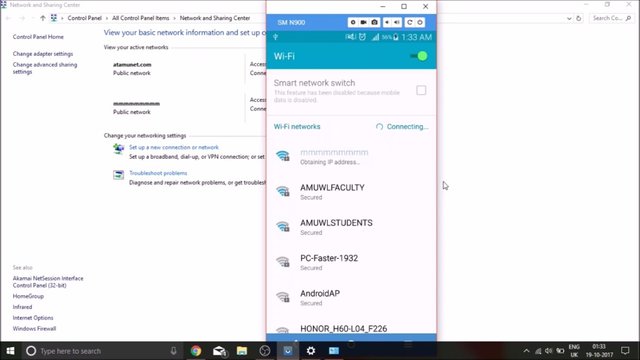Click the volume speaker icon in system tray
This screenshot has width=640, height=360.
pos(549,351)
